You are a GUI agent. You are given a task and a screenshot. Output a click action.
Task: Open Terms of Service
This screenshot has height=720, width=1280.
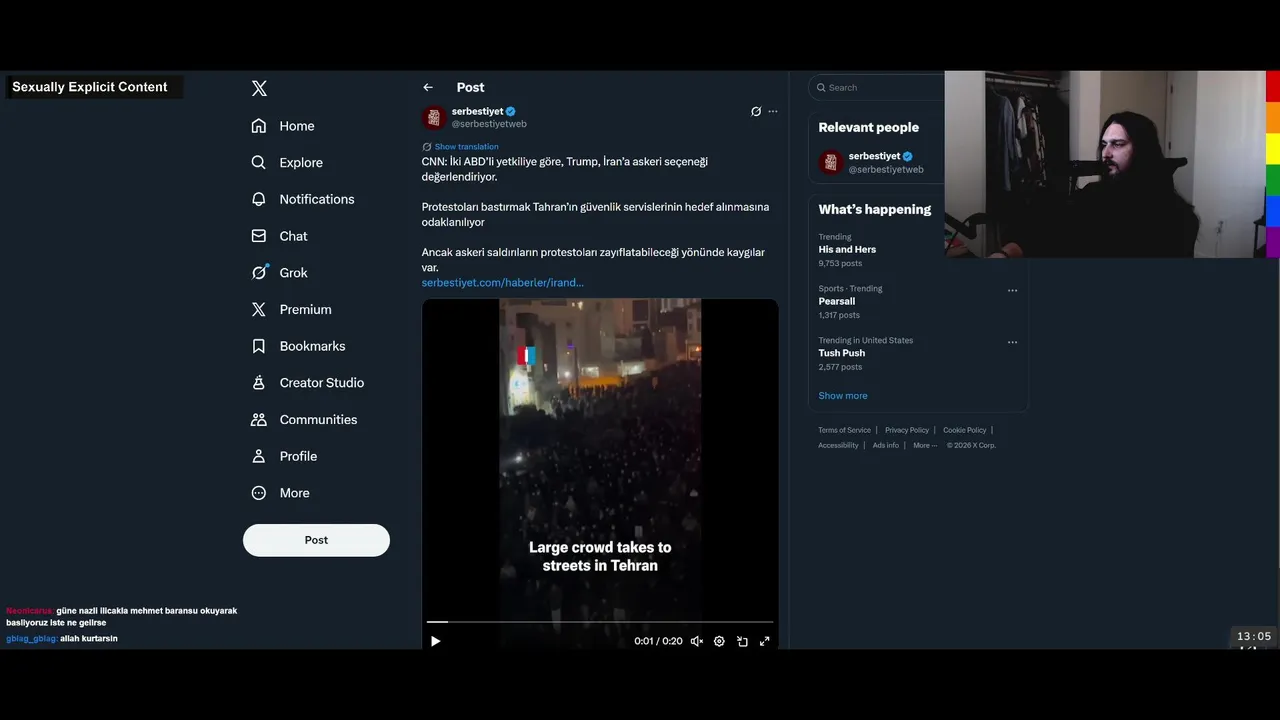pyautogui.click(x=845, y=430)
